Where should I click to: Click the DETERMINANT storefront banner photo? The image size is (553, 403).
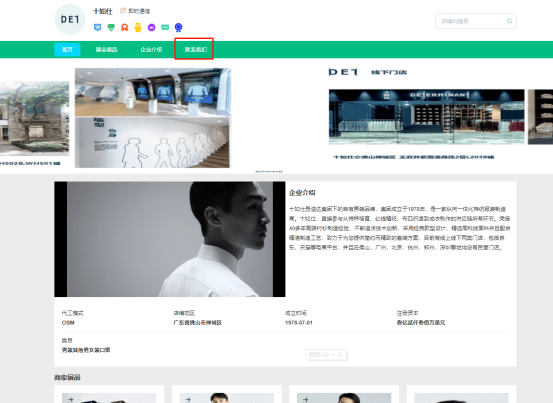tap(426, 117)
